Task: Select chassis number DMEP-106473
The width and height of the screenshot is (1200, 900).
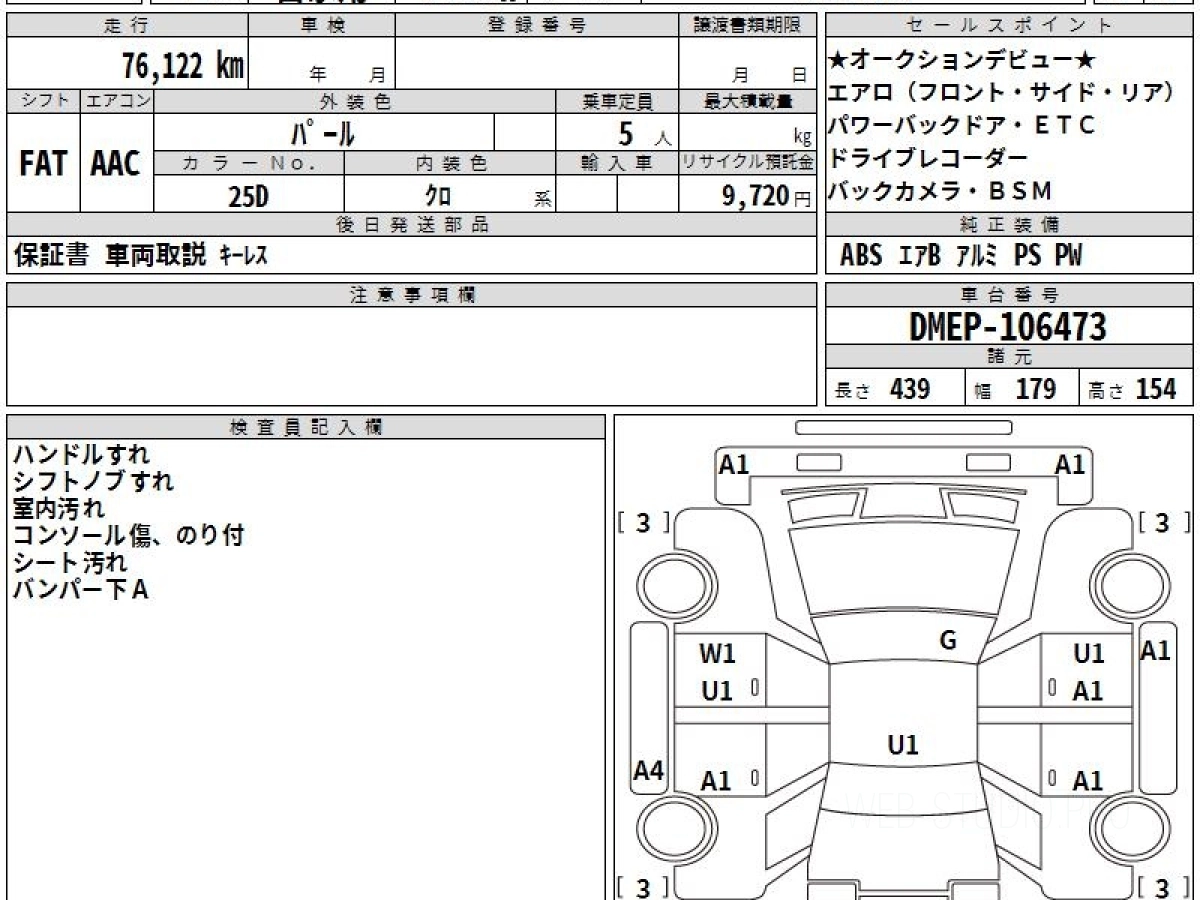Action: point(1008,326)
